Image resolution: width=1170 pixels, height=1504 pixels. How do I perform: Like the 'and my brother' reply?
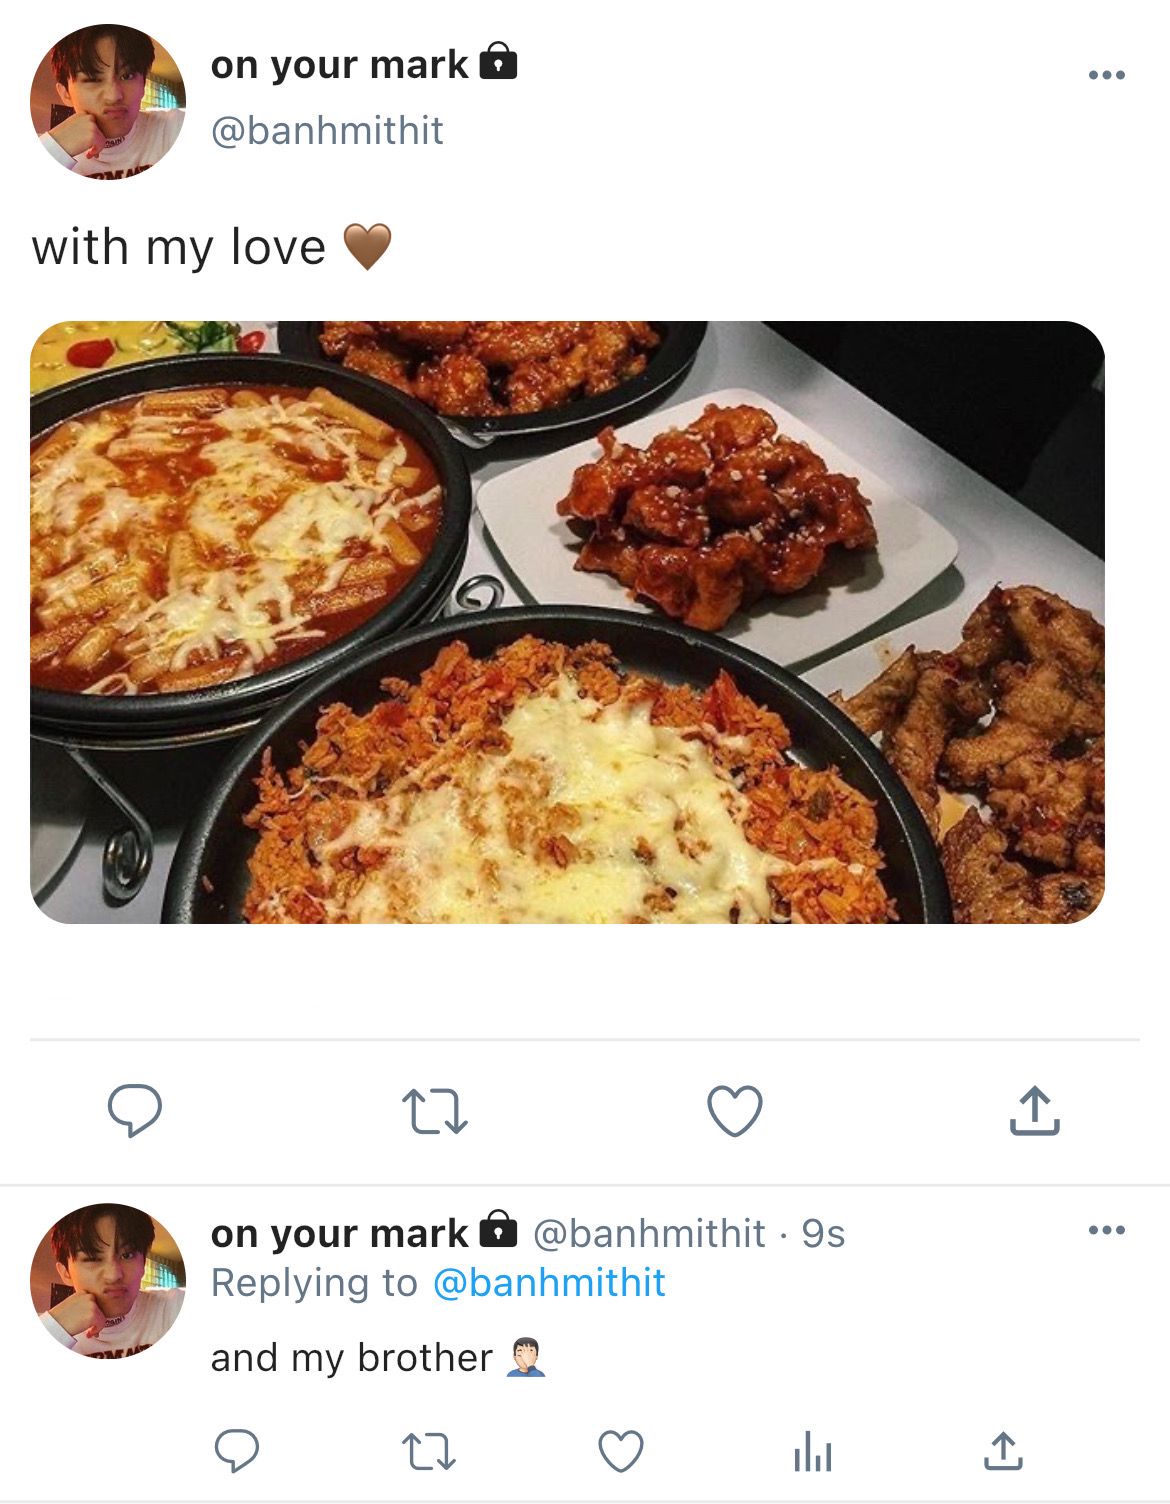coord(620,1451)
